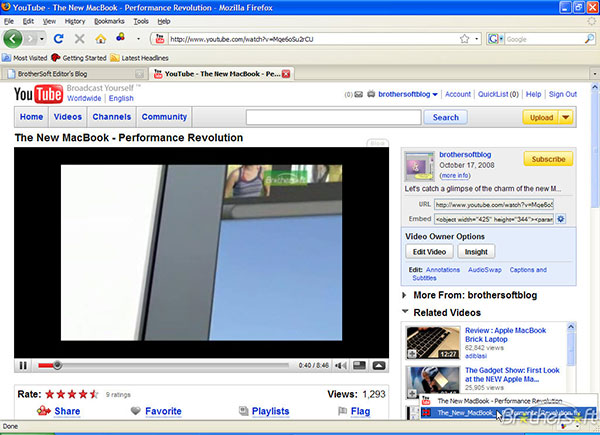Open brothersoftblog channel avatar thumbnail
Image resolution: width=600 pixels, height=435 pixels.
[x=419, y=166]
